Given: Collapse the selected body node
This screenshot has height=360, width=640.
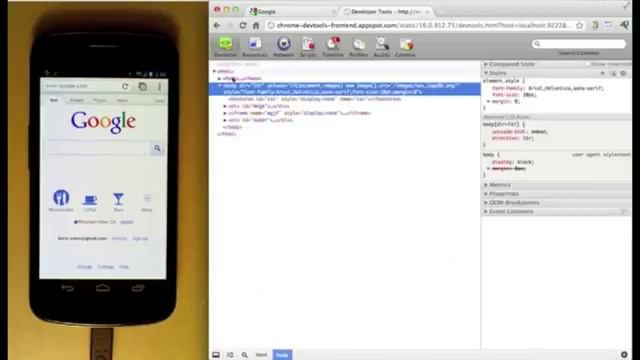Looking at the screenshot, I should [220, 86].
